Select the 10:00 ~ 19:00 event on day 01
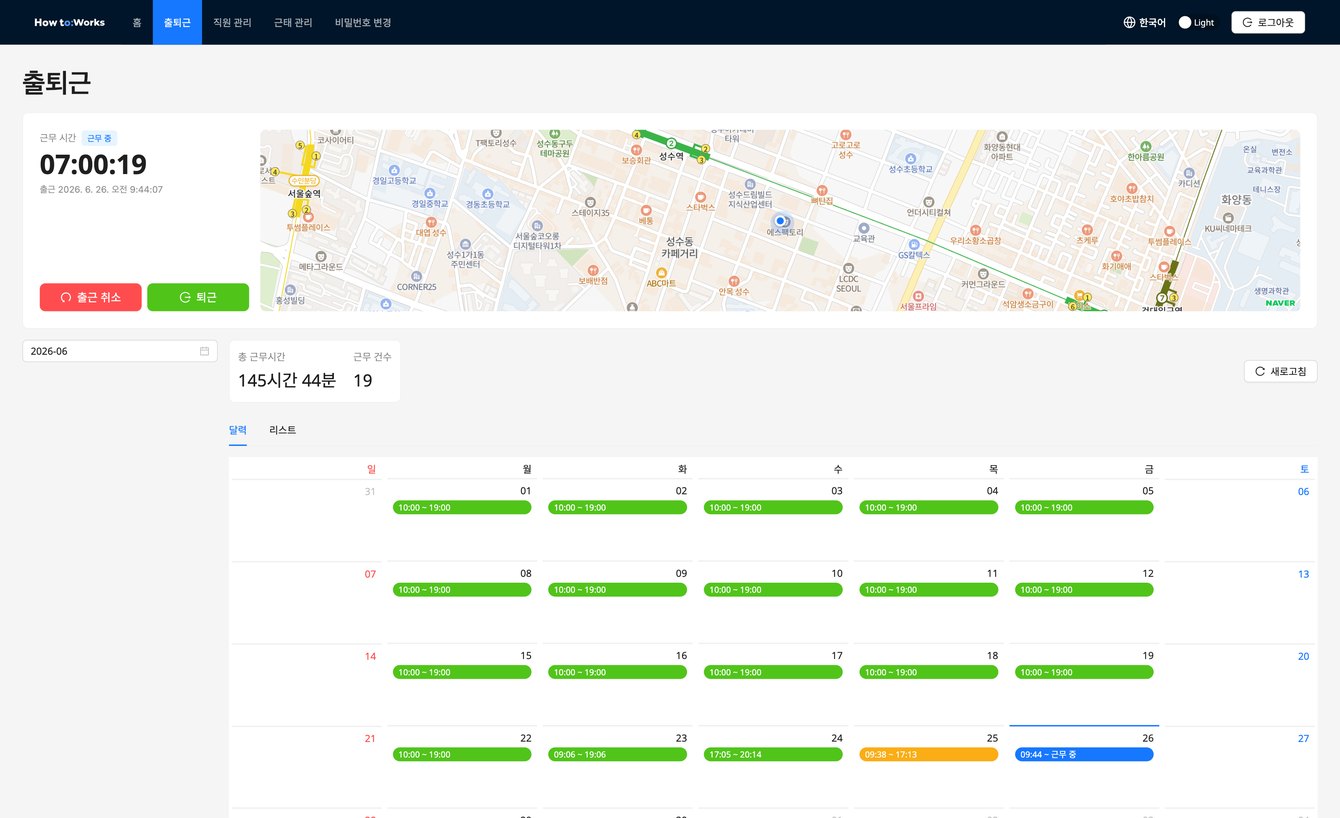Image resolution: width=1340 pixels, height=818 pixels. coord(462,507)
